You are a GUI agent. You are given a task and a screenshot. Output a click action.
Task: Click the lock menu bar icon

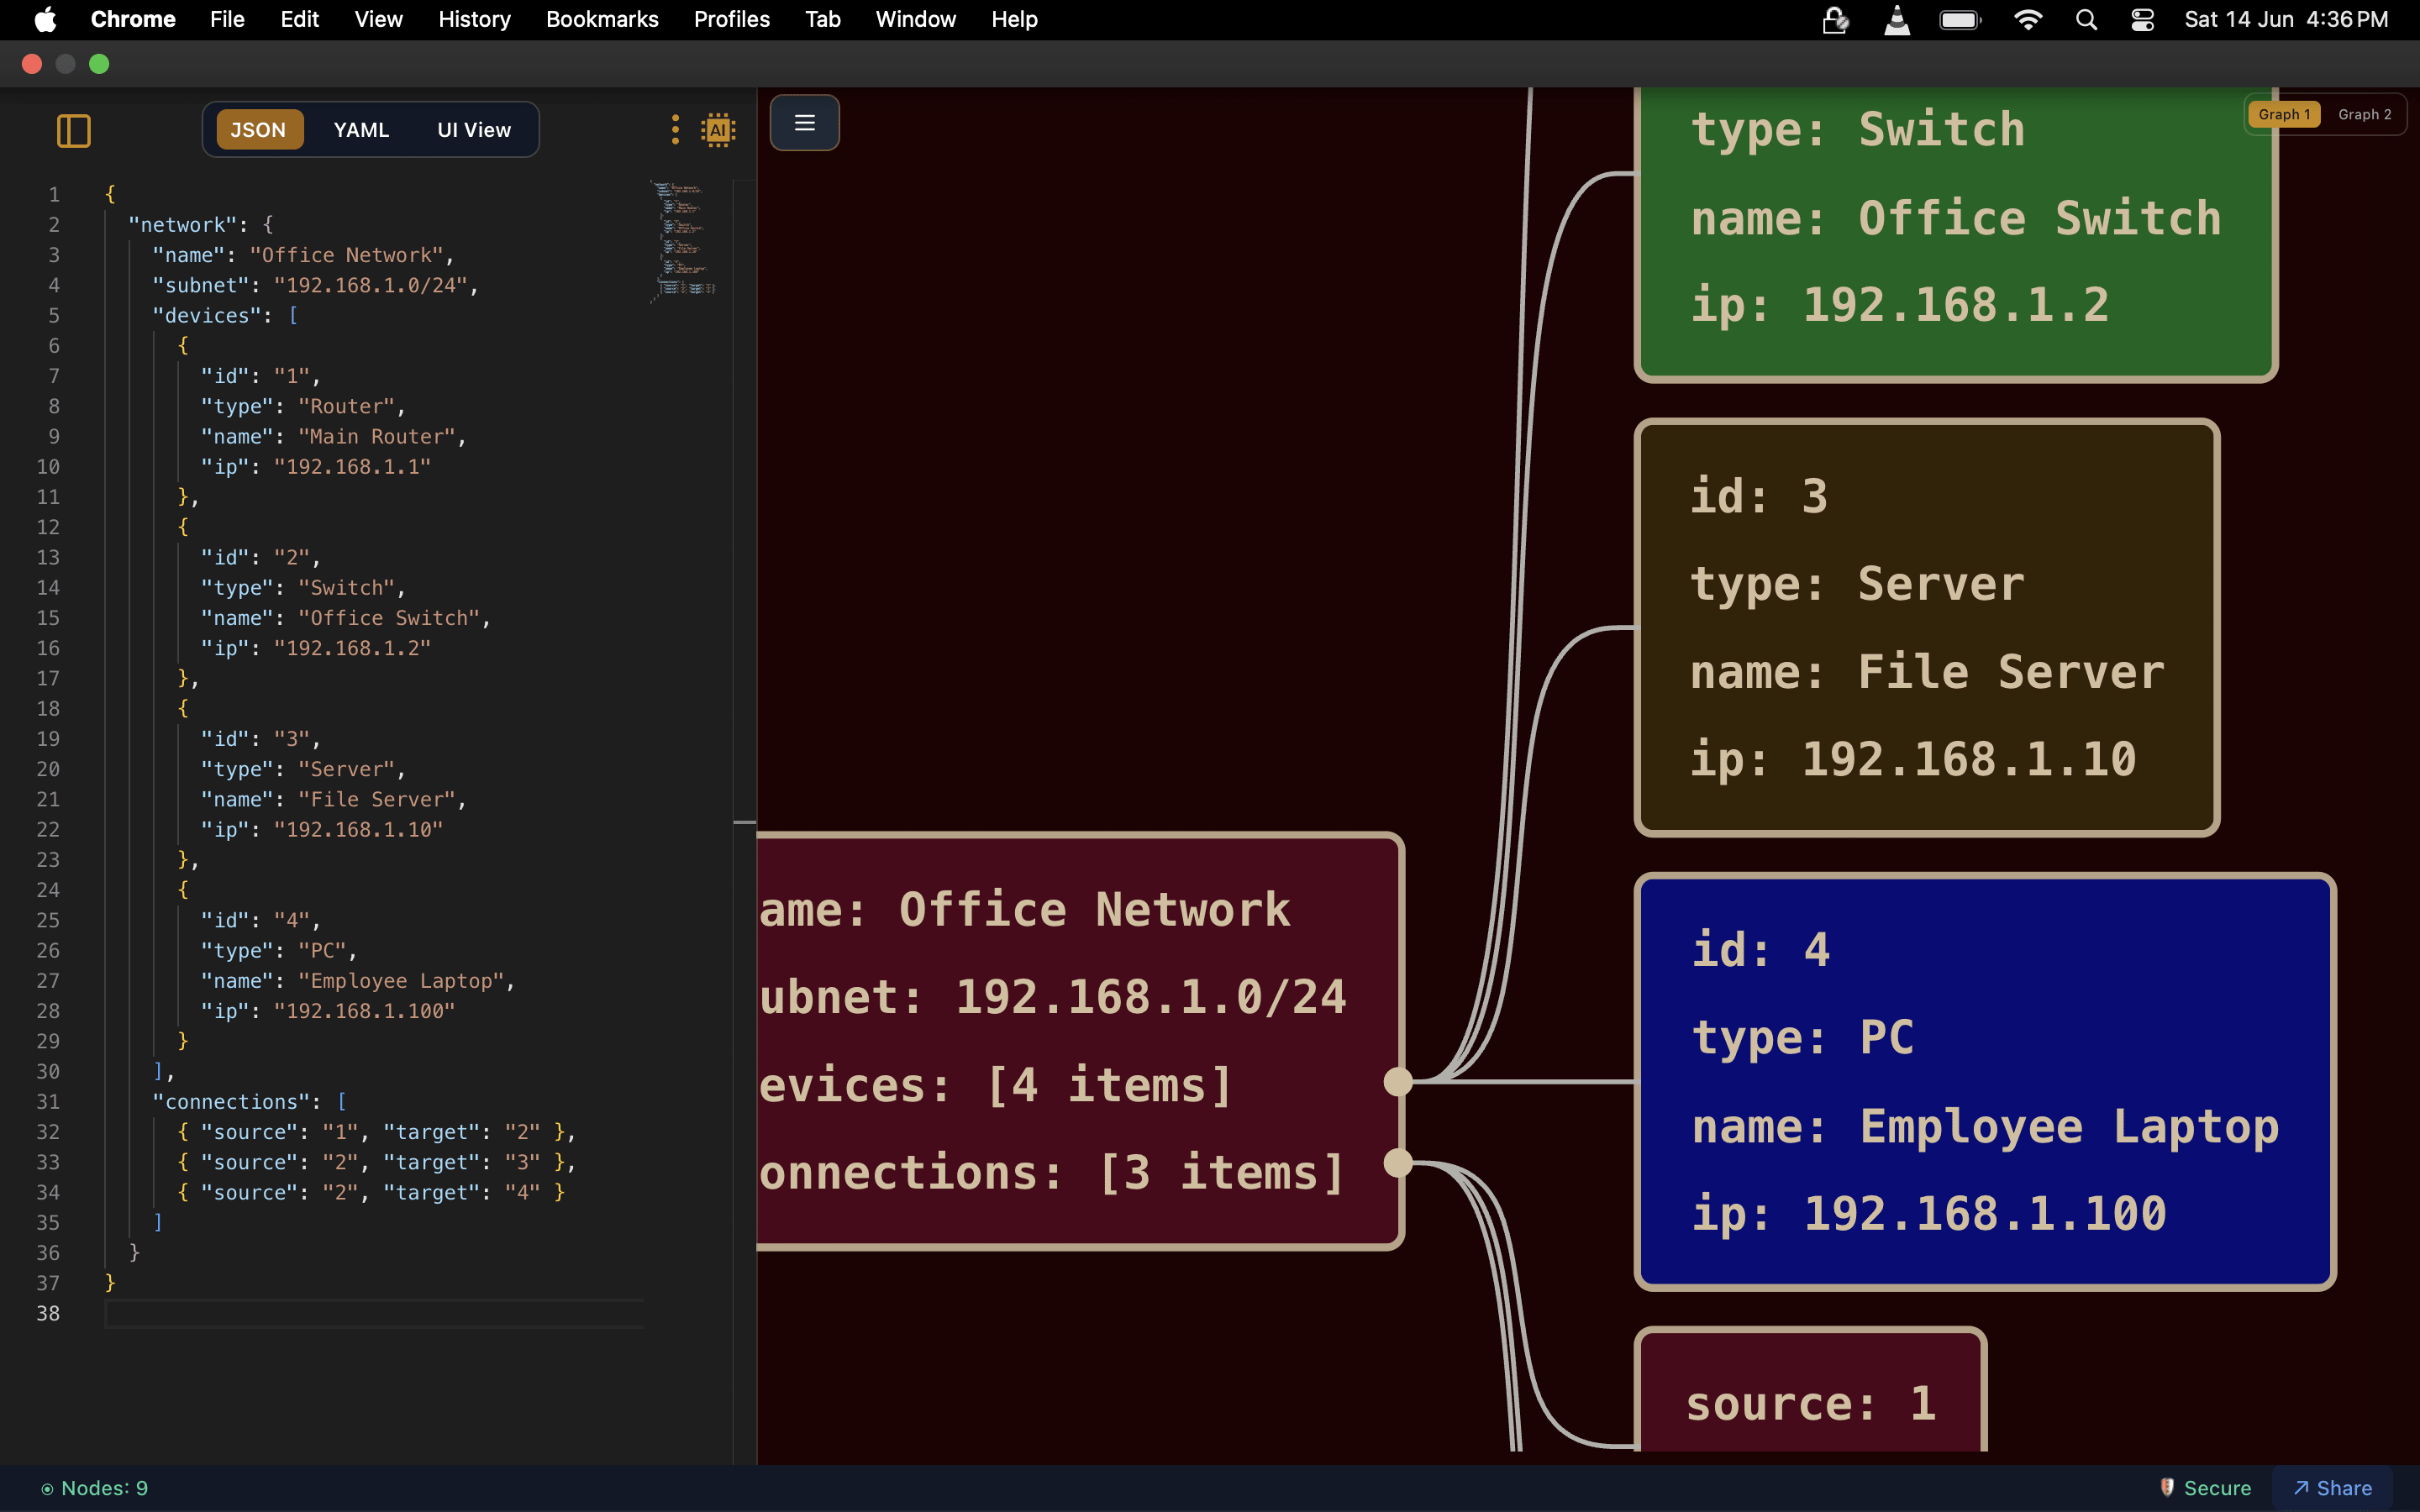[x=1834, y=19]
